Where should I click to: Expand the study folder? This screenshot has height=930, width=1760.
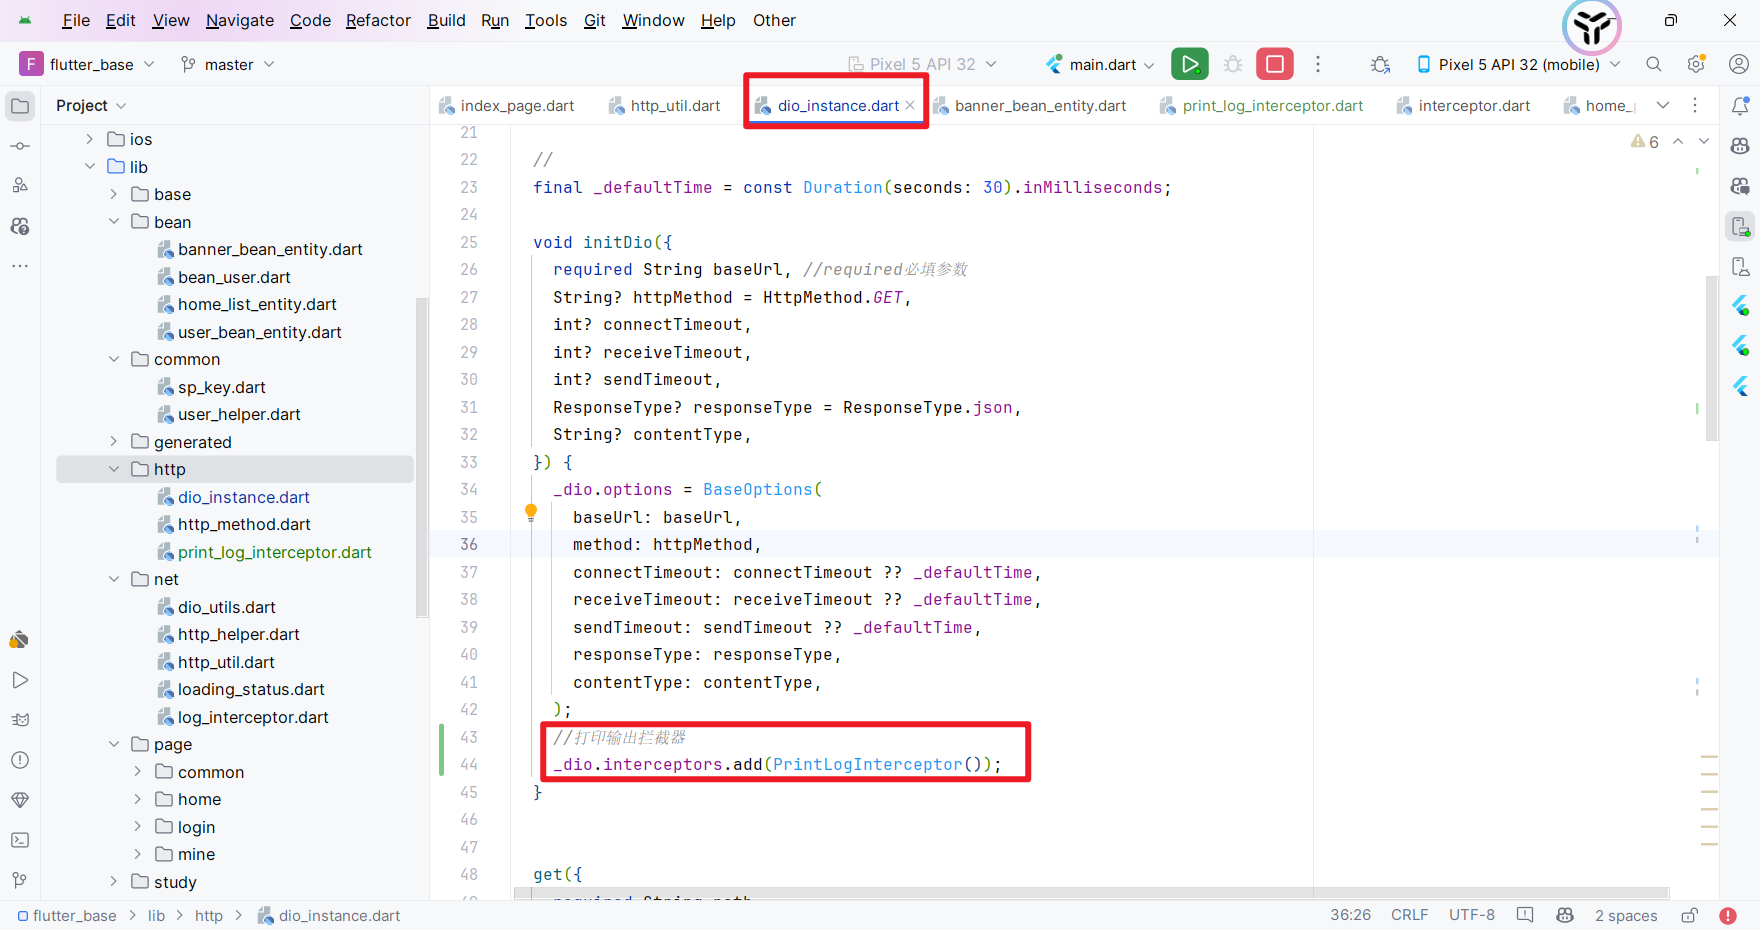pos(113,881)
